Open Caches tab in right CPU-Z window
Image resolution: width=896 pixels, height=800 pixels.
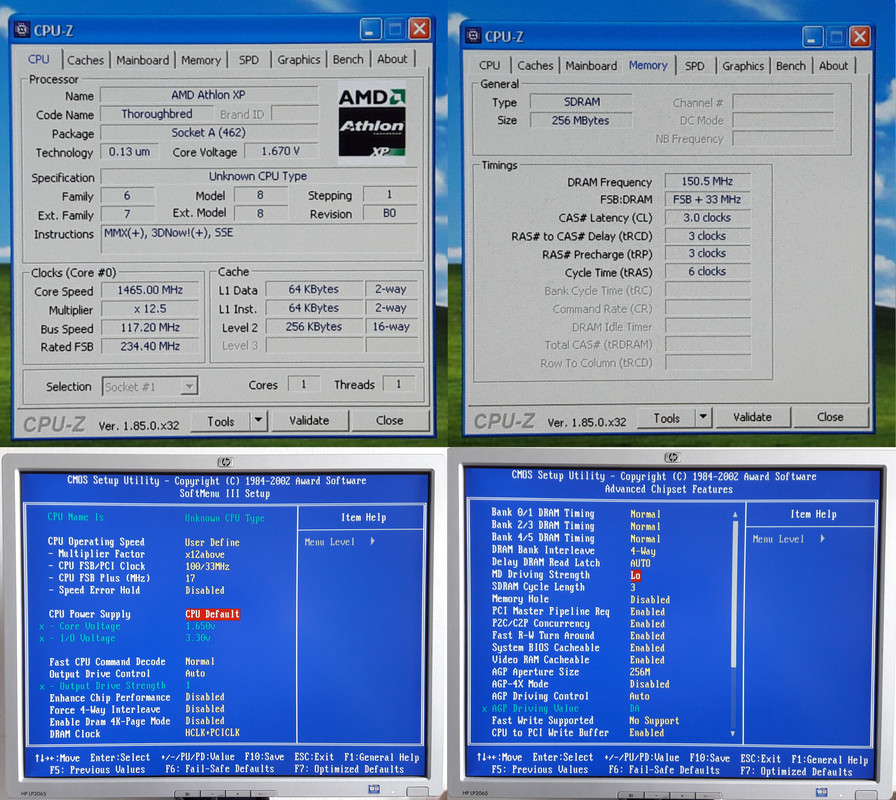click(x=535, y=66)
